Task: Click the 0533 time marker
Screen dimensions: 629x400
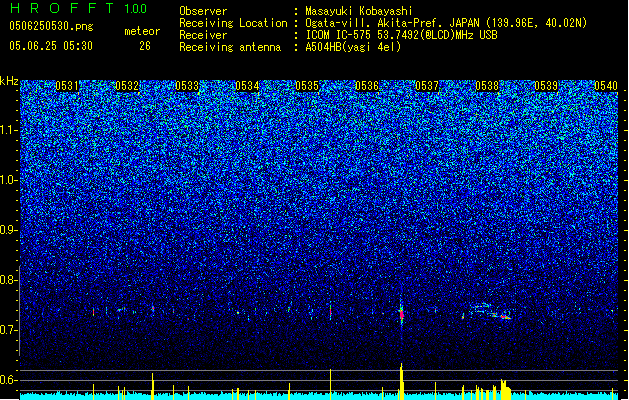Action: coord(187,86)
